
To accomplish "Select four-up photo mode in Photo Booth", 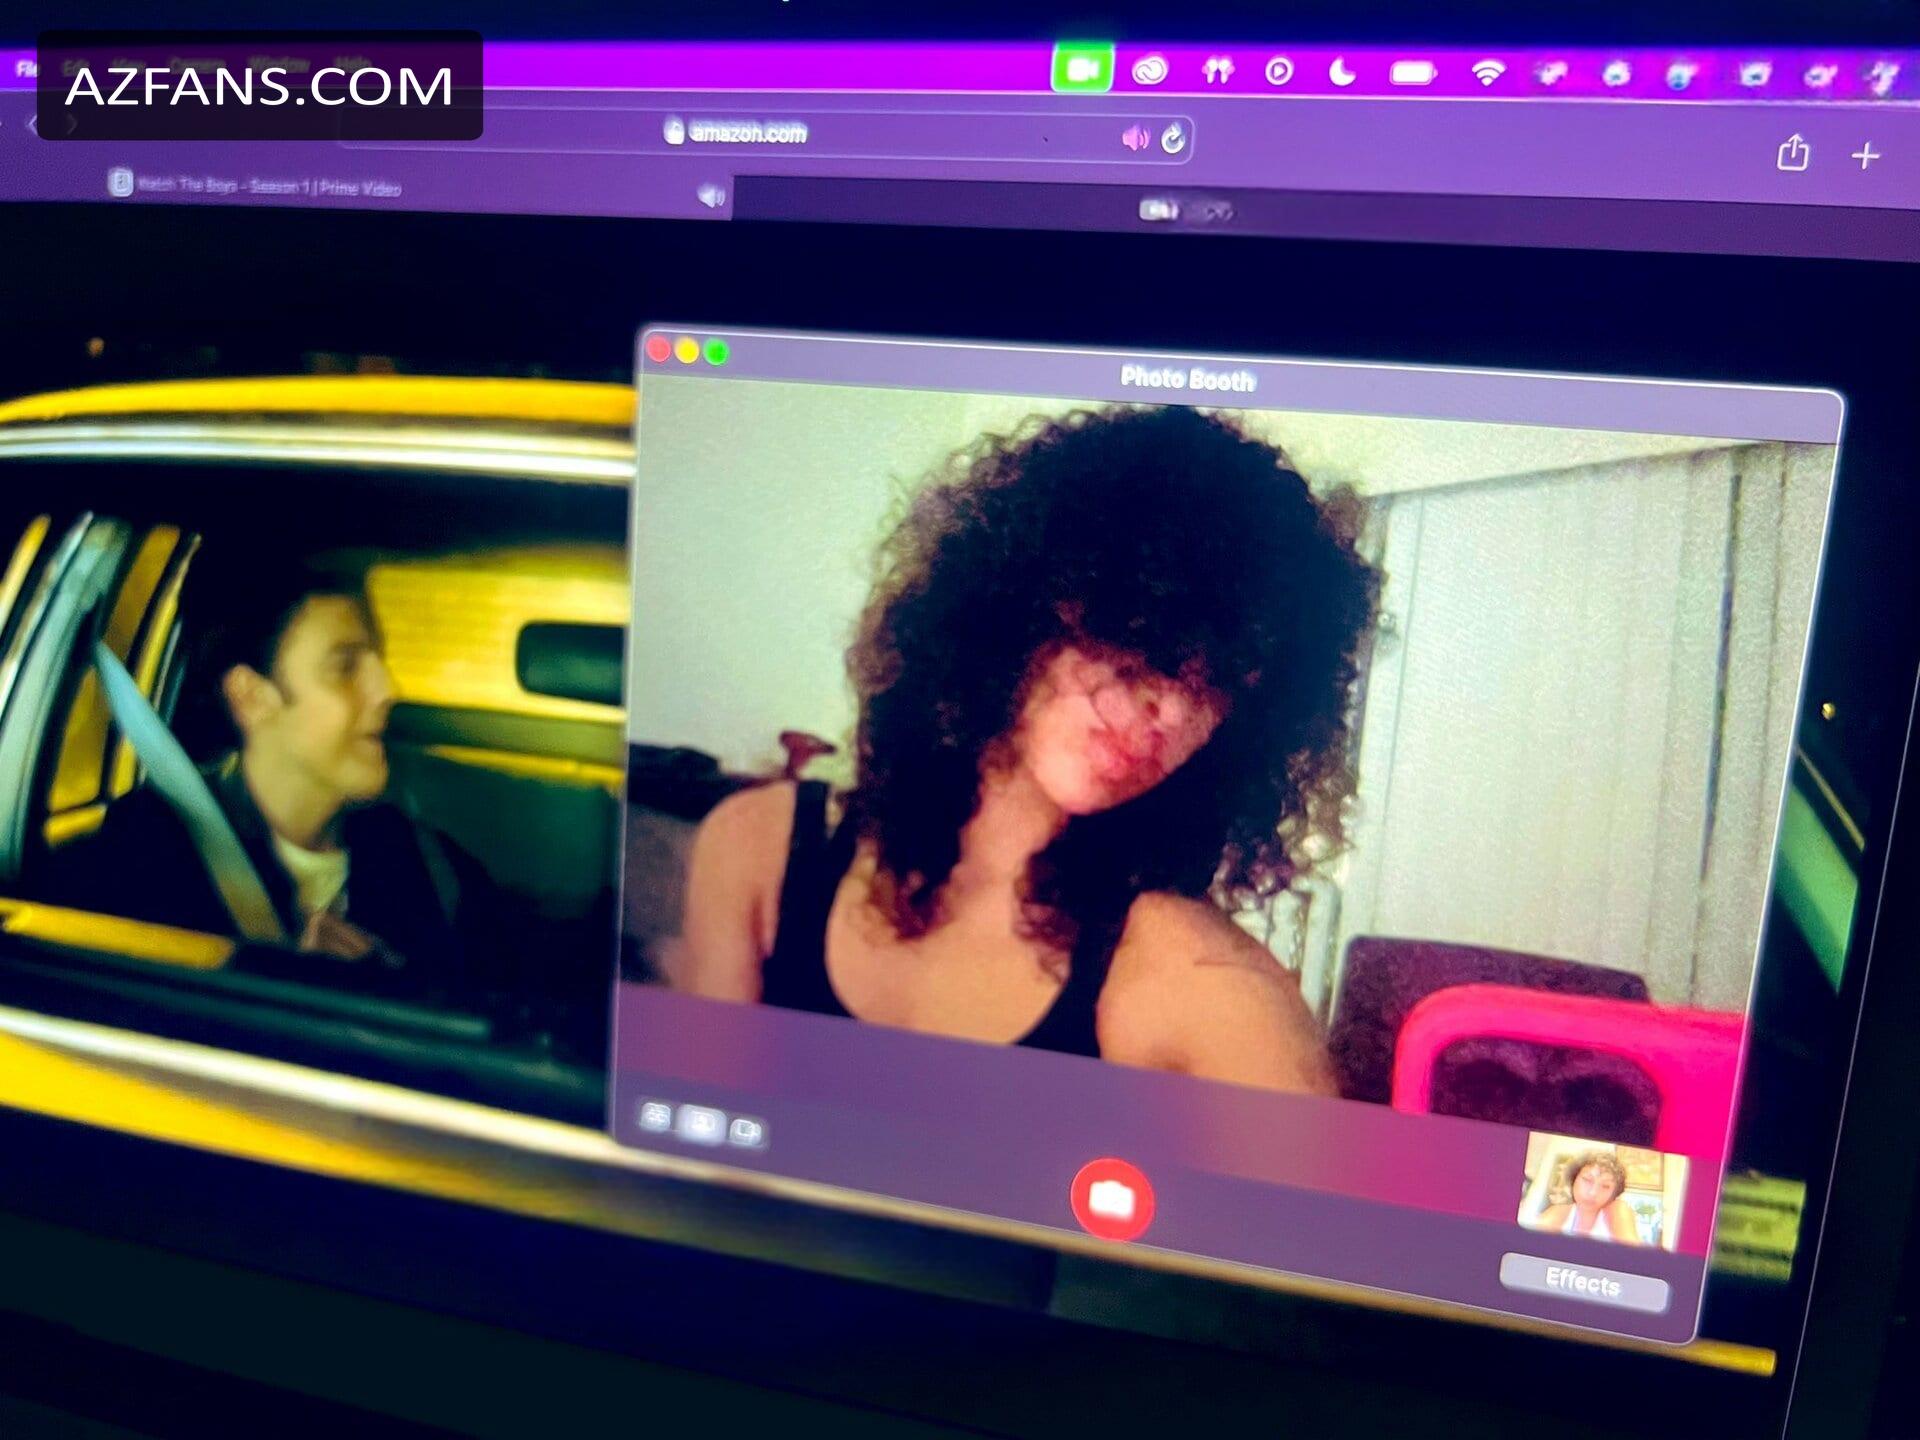I will coord(656,1117).
